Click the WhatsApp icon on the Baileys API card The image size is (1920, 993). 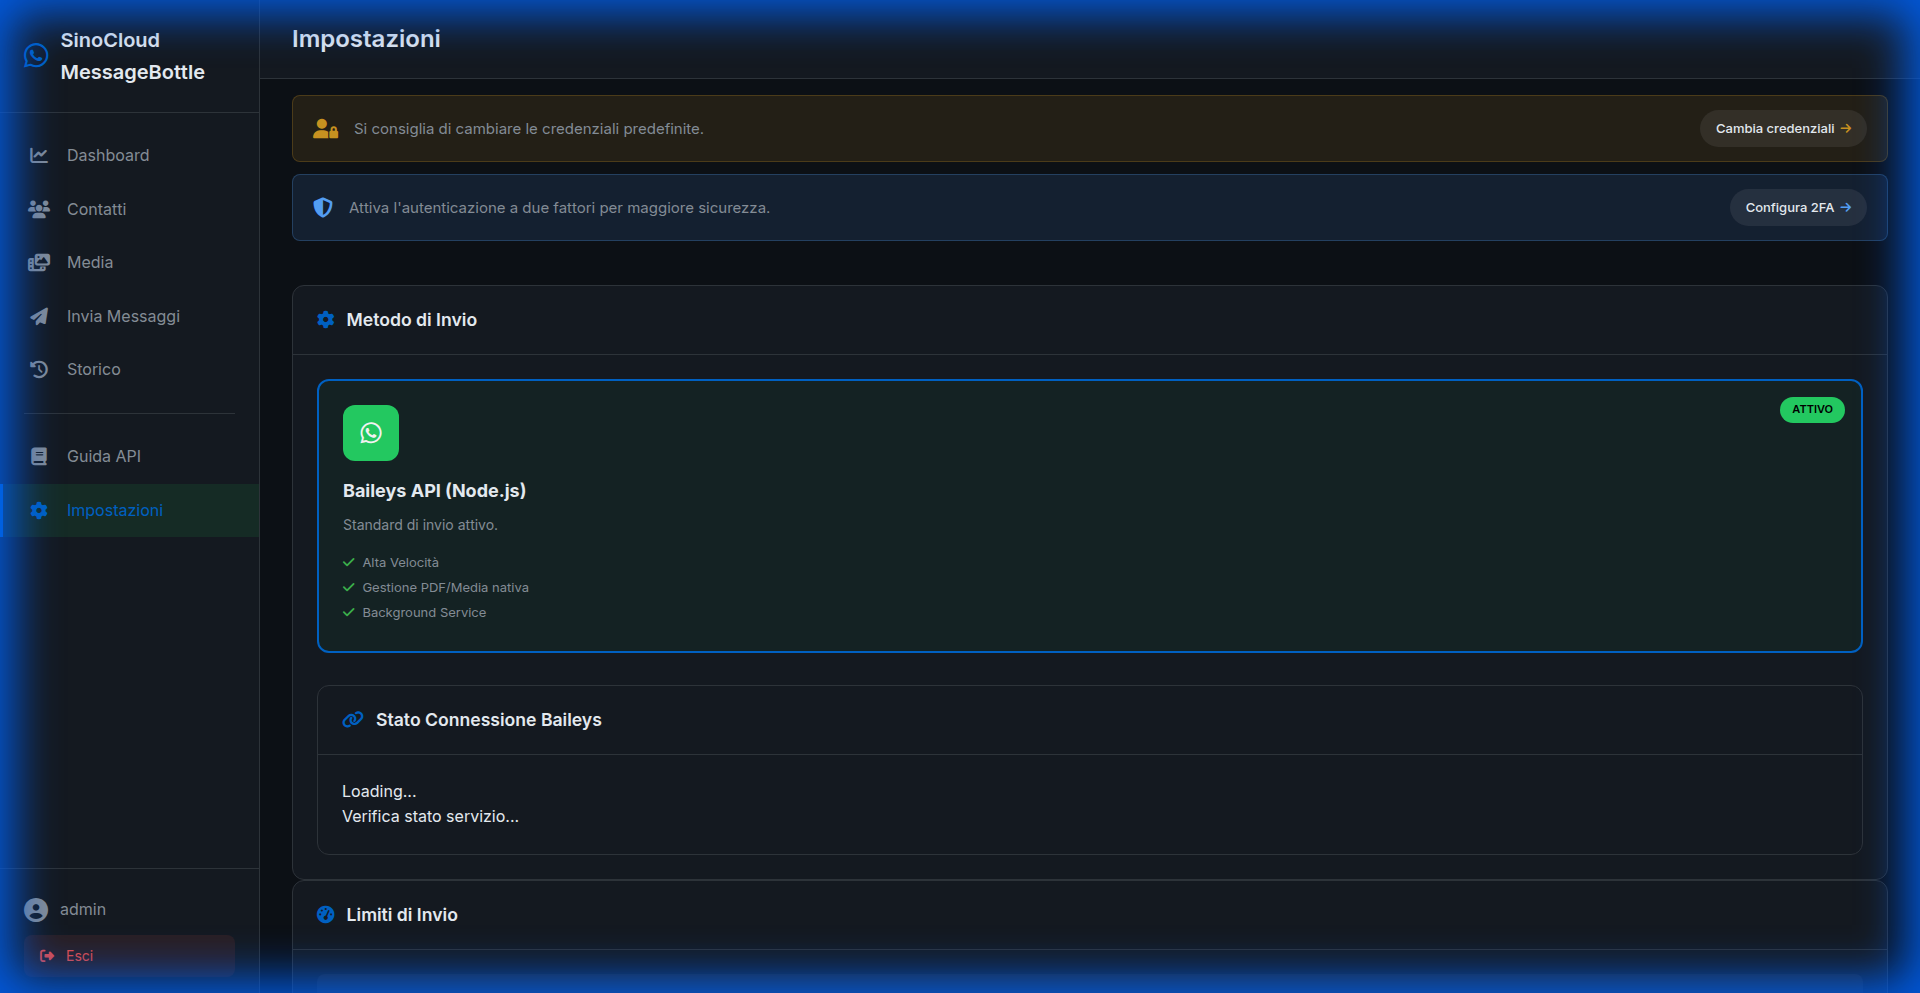371,433
